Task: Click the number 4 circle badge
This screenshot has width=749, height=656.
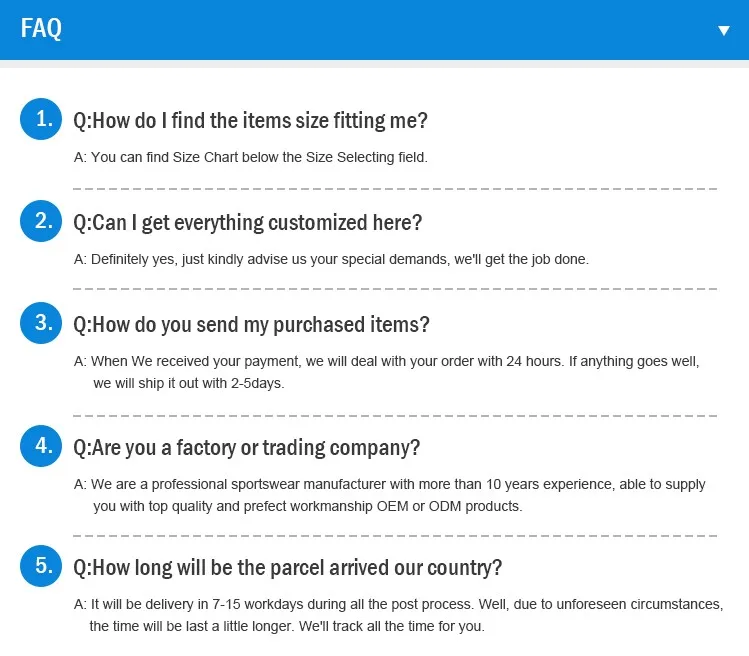Action: [42, 446]
